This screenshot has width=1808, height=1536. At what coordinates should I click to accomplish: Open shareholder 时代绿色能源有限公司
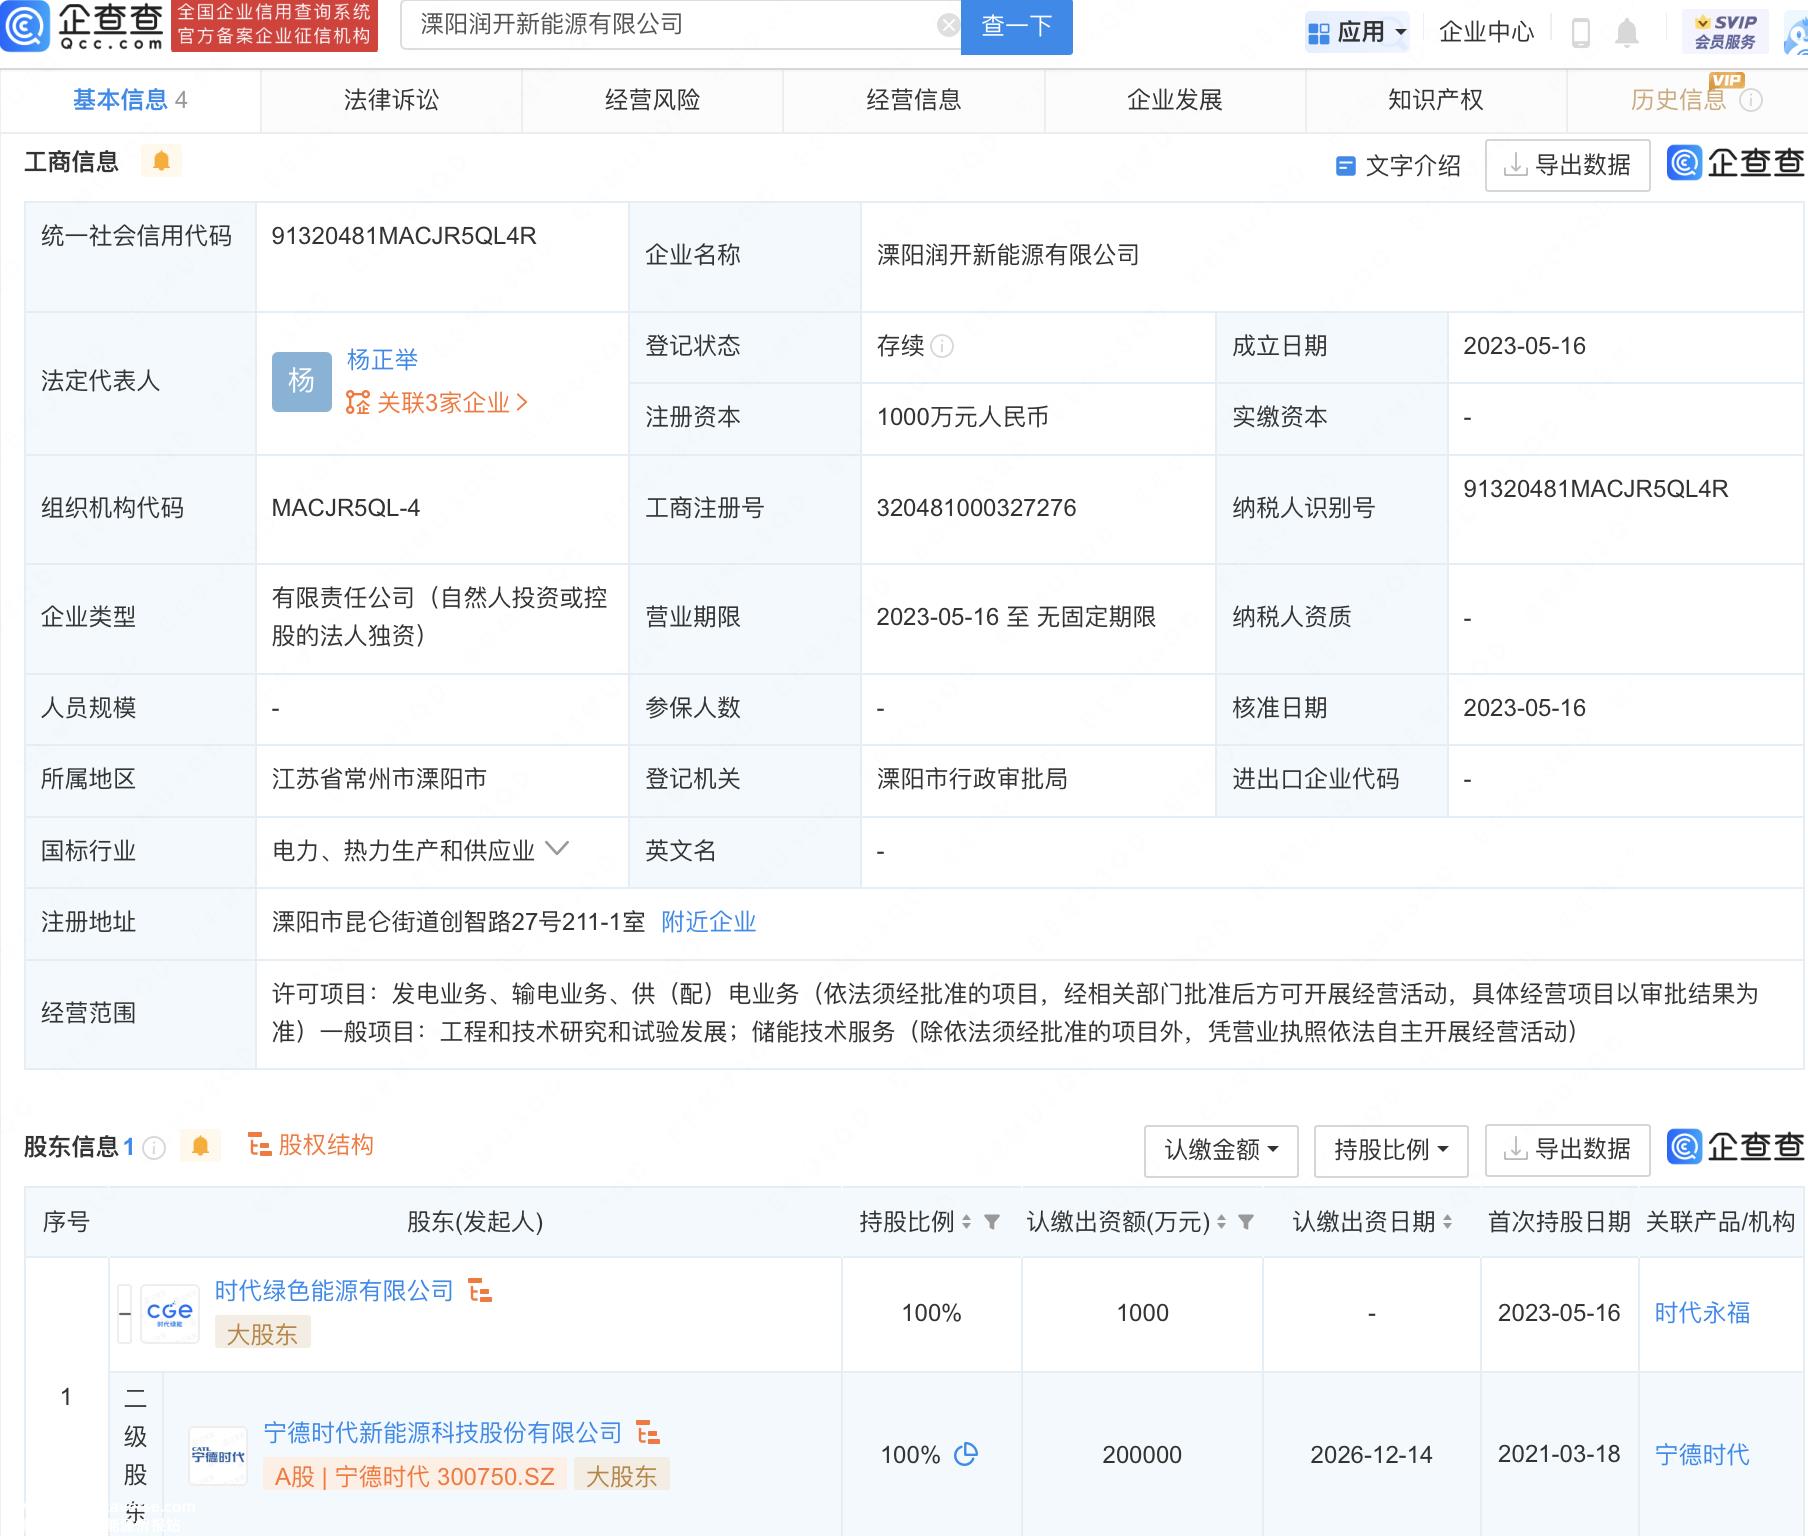point(334,1291)
